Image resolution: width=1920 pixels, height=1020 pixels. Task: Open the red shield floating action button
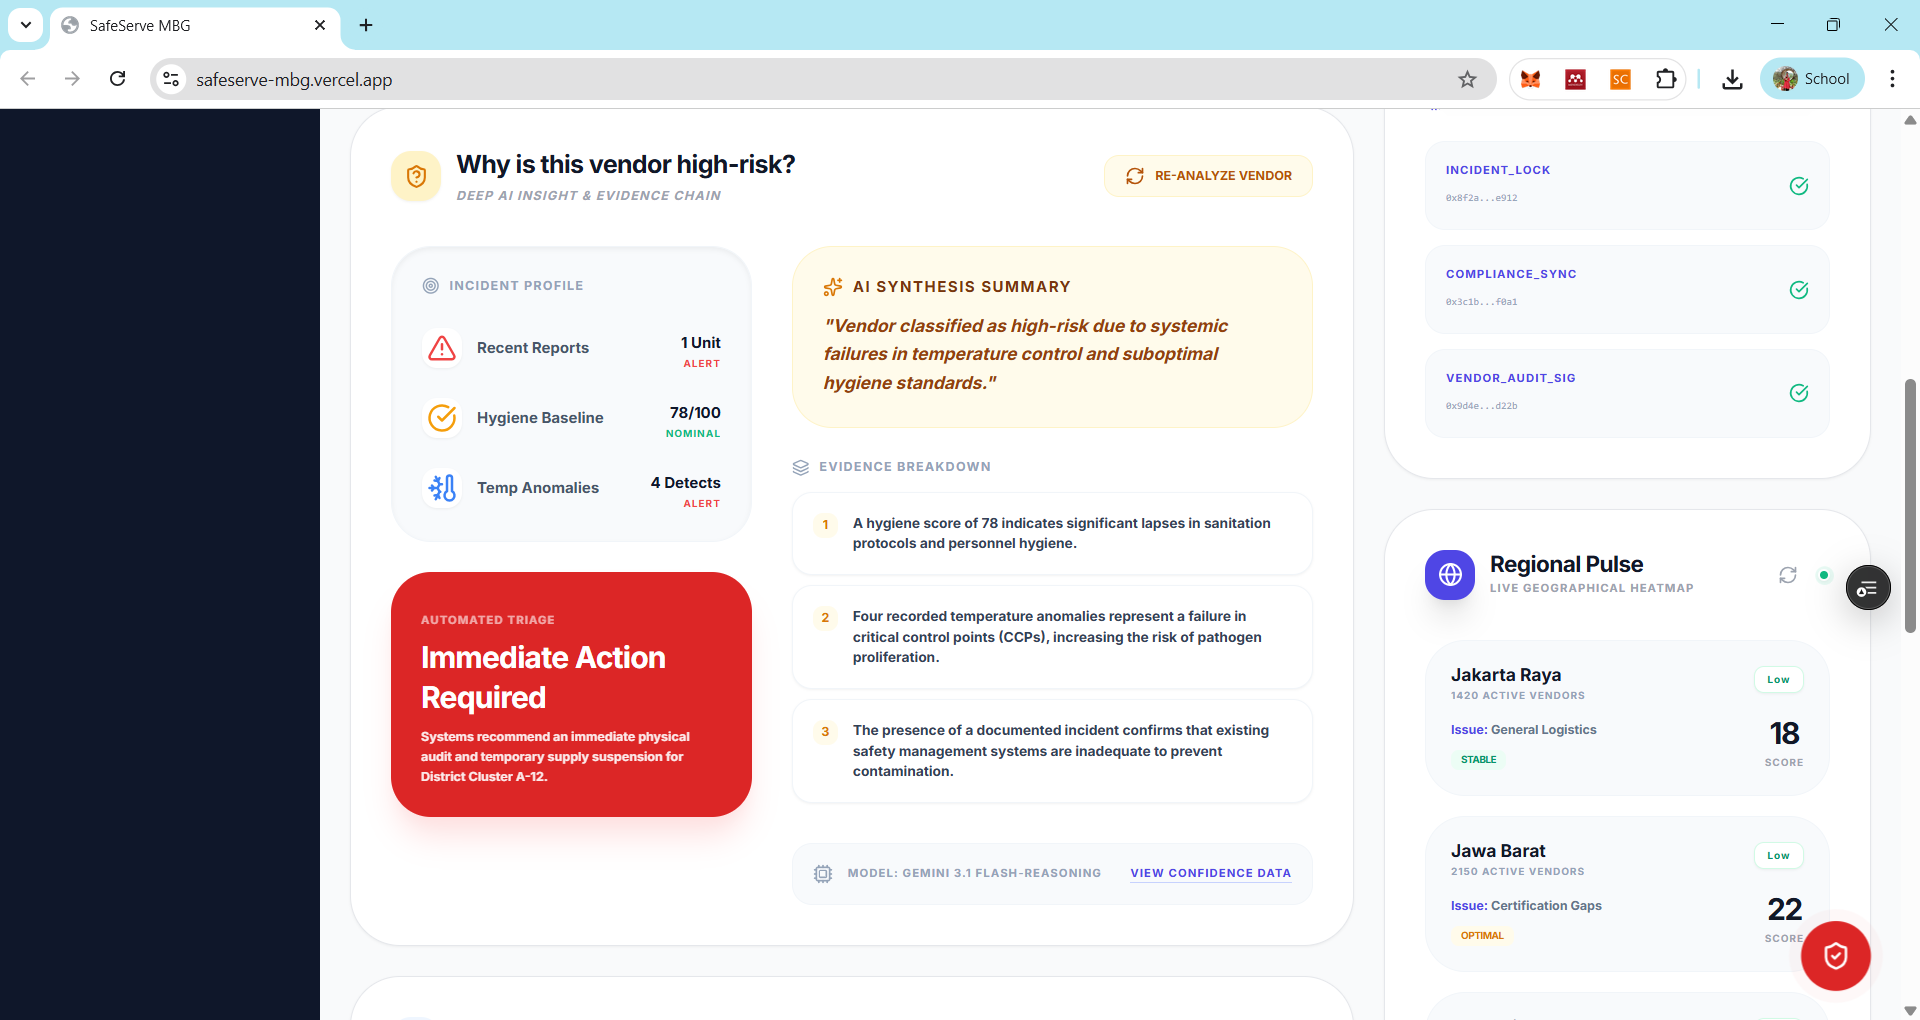click(x=1836, y=956)
